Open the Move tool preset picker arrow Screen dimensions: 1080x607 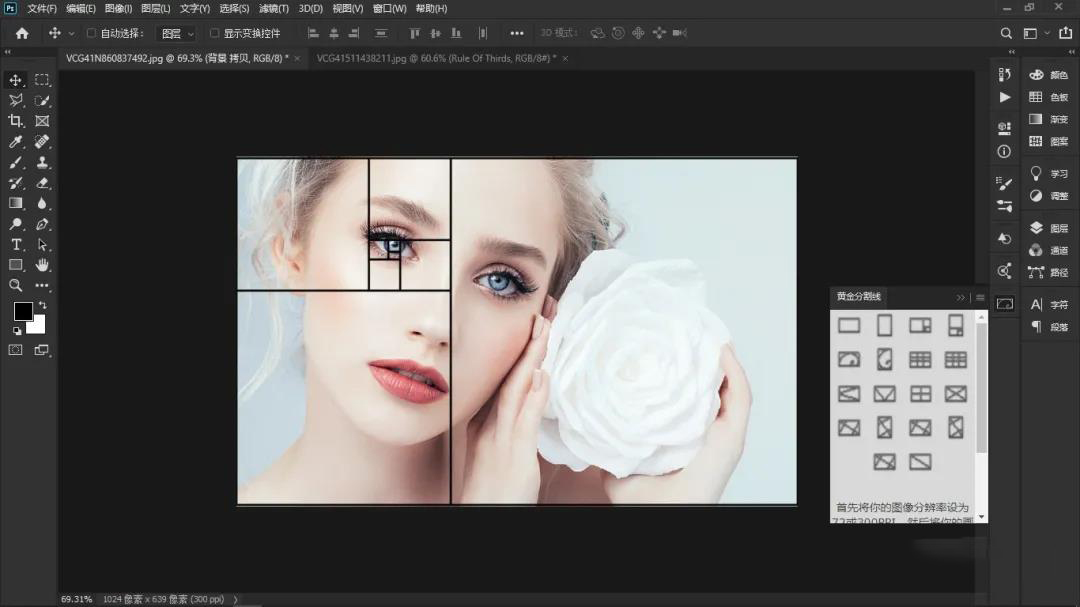pyautogui.click(x=71, y=33)
